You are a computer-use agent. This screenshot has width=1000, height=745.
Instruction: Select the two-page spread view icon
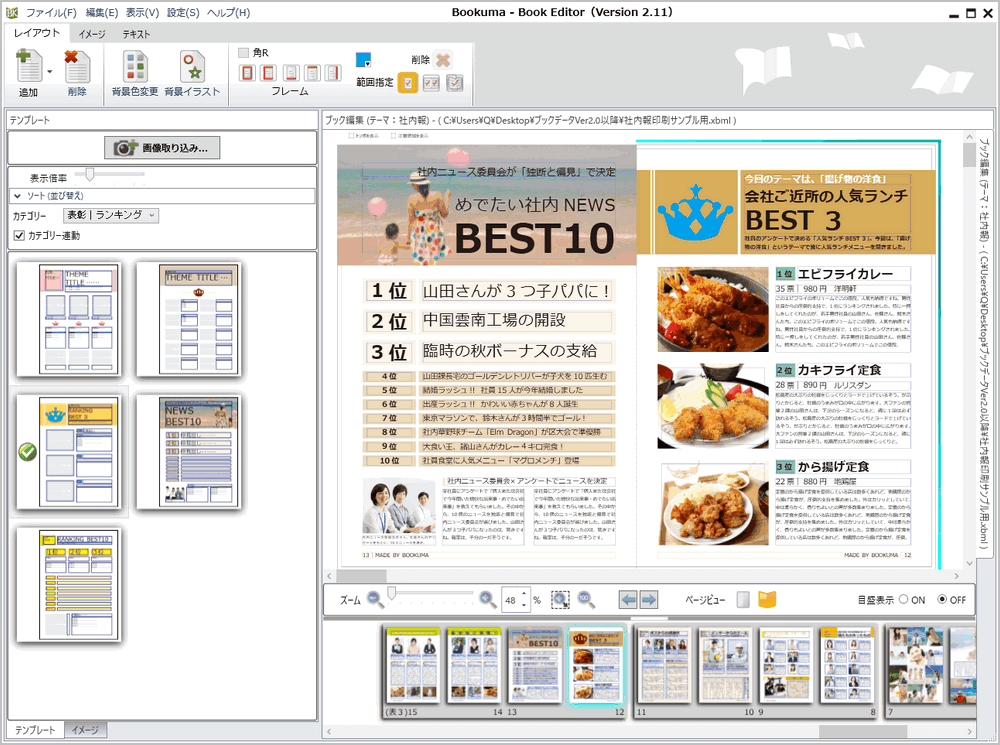[x=767, y=600]
